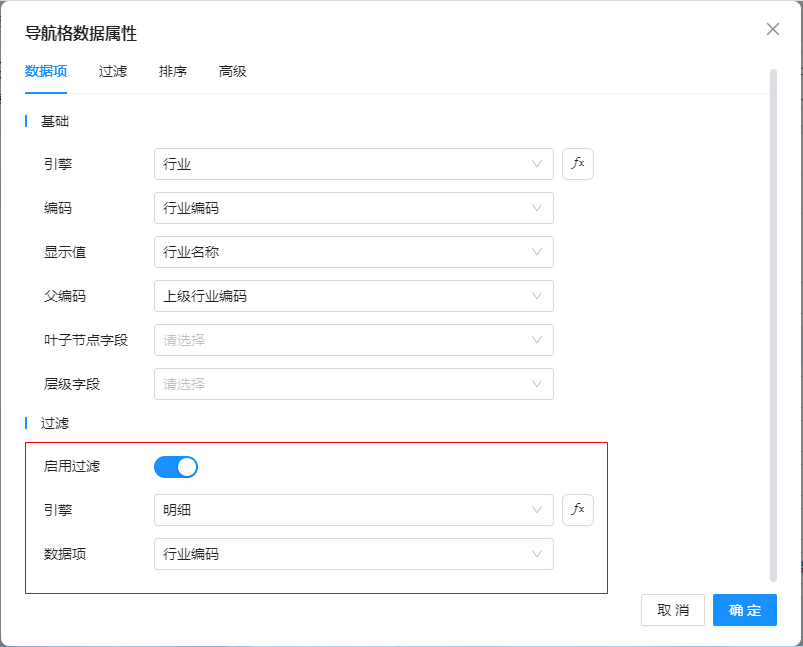Select the 数据项 tab
This screenshot has width=803, height=647.
point(46,72)
